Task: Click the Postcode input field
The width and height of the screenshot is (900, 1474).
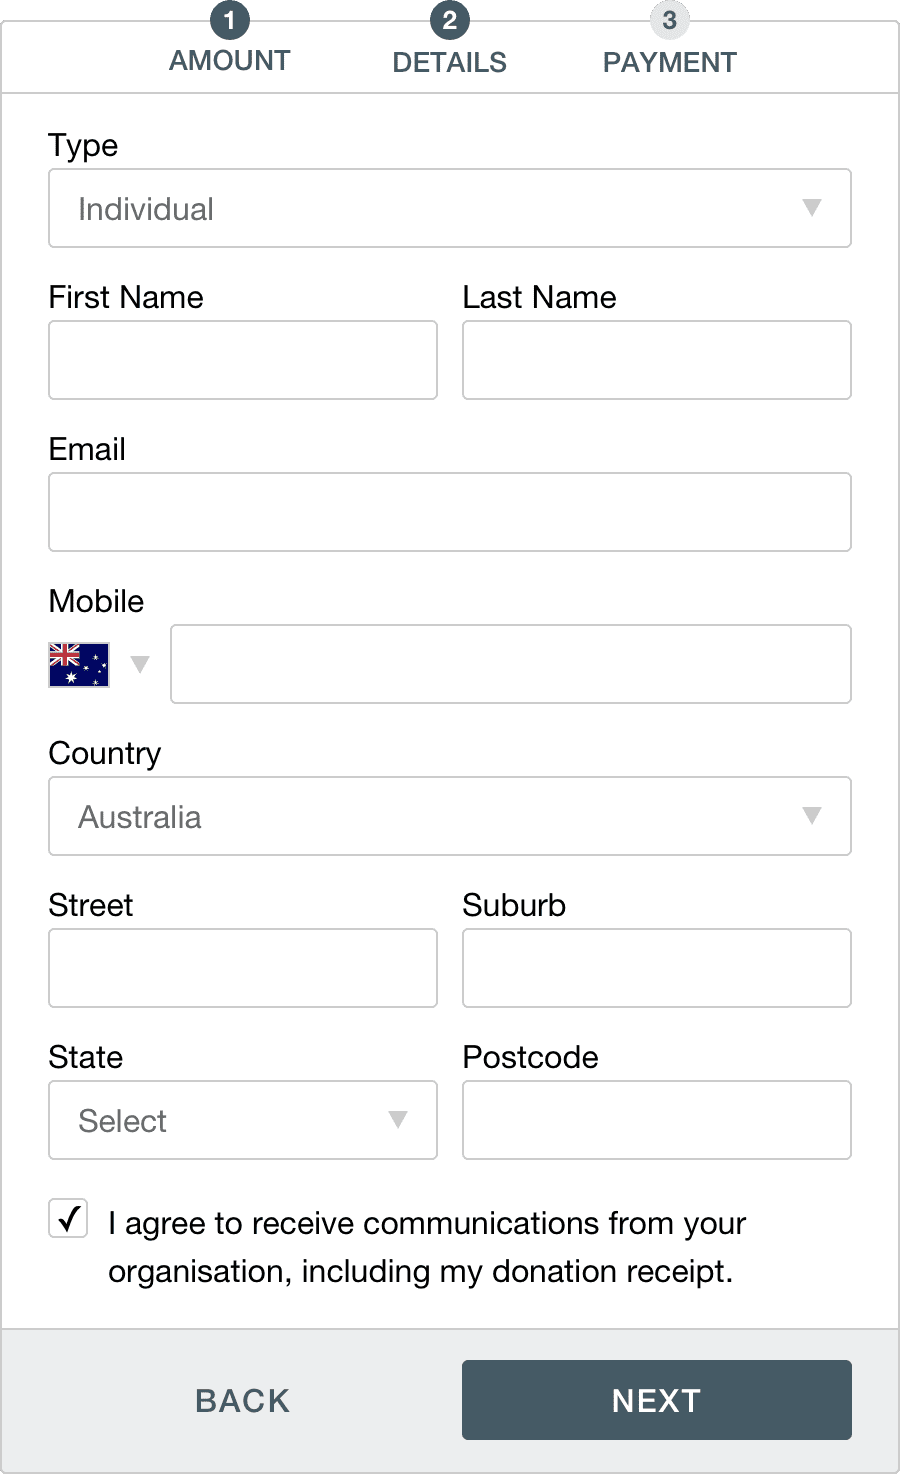Action: pyautogui.click(x=656, y=1120)
